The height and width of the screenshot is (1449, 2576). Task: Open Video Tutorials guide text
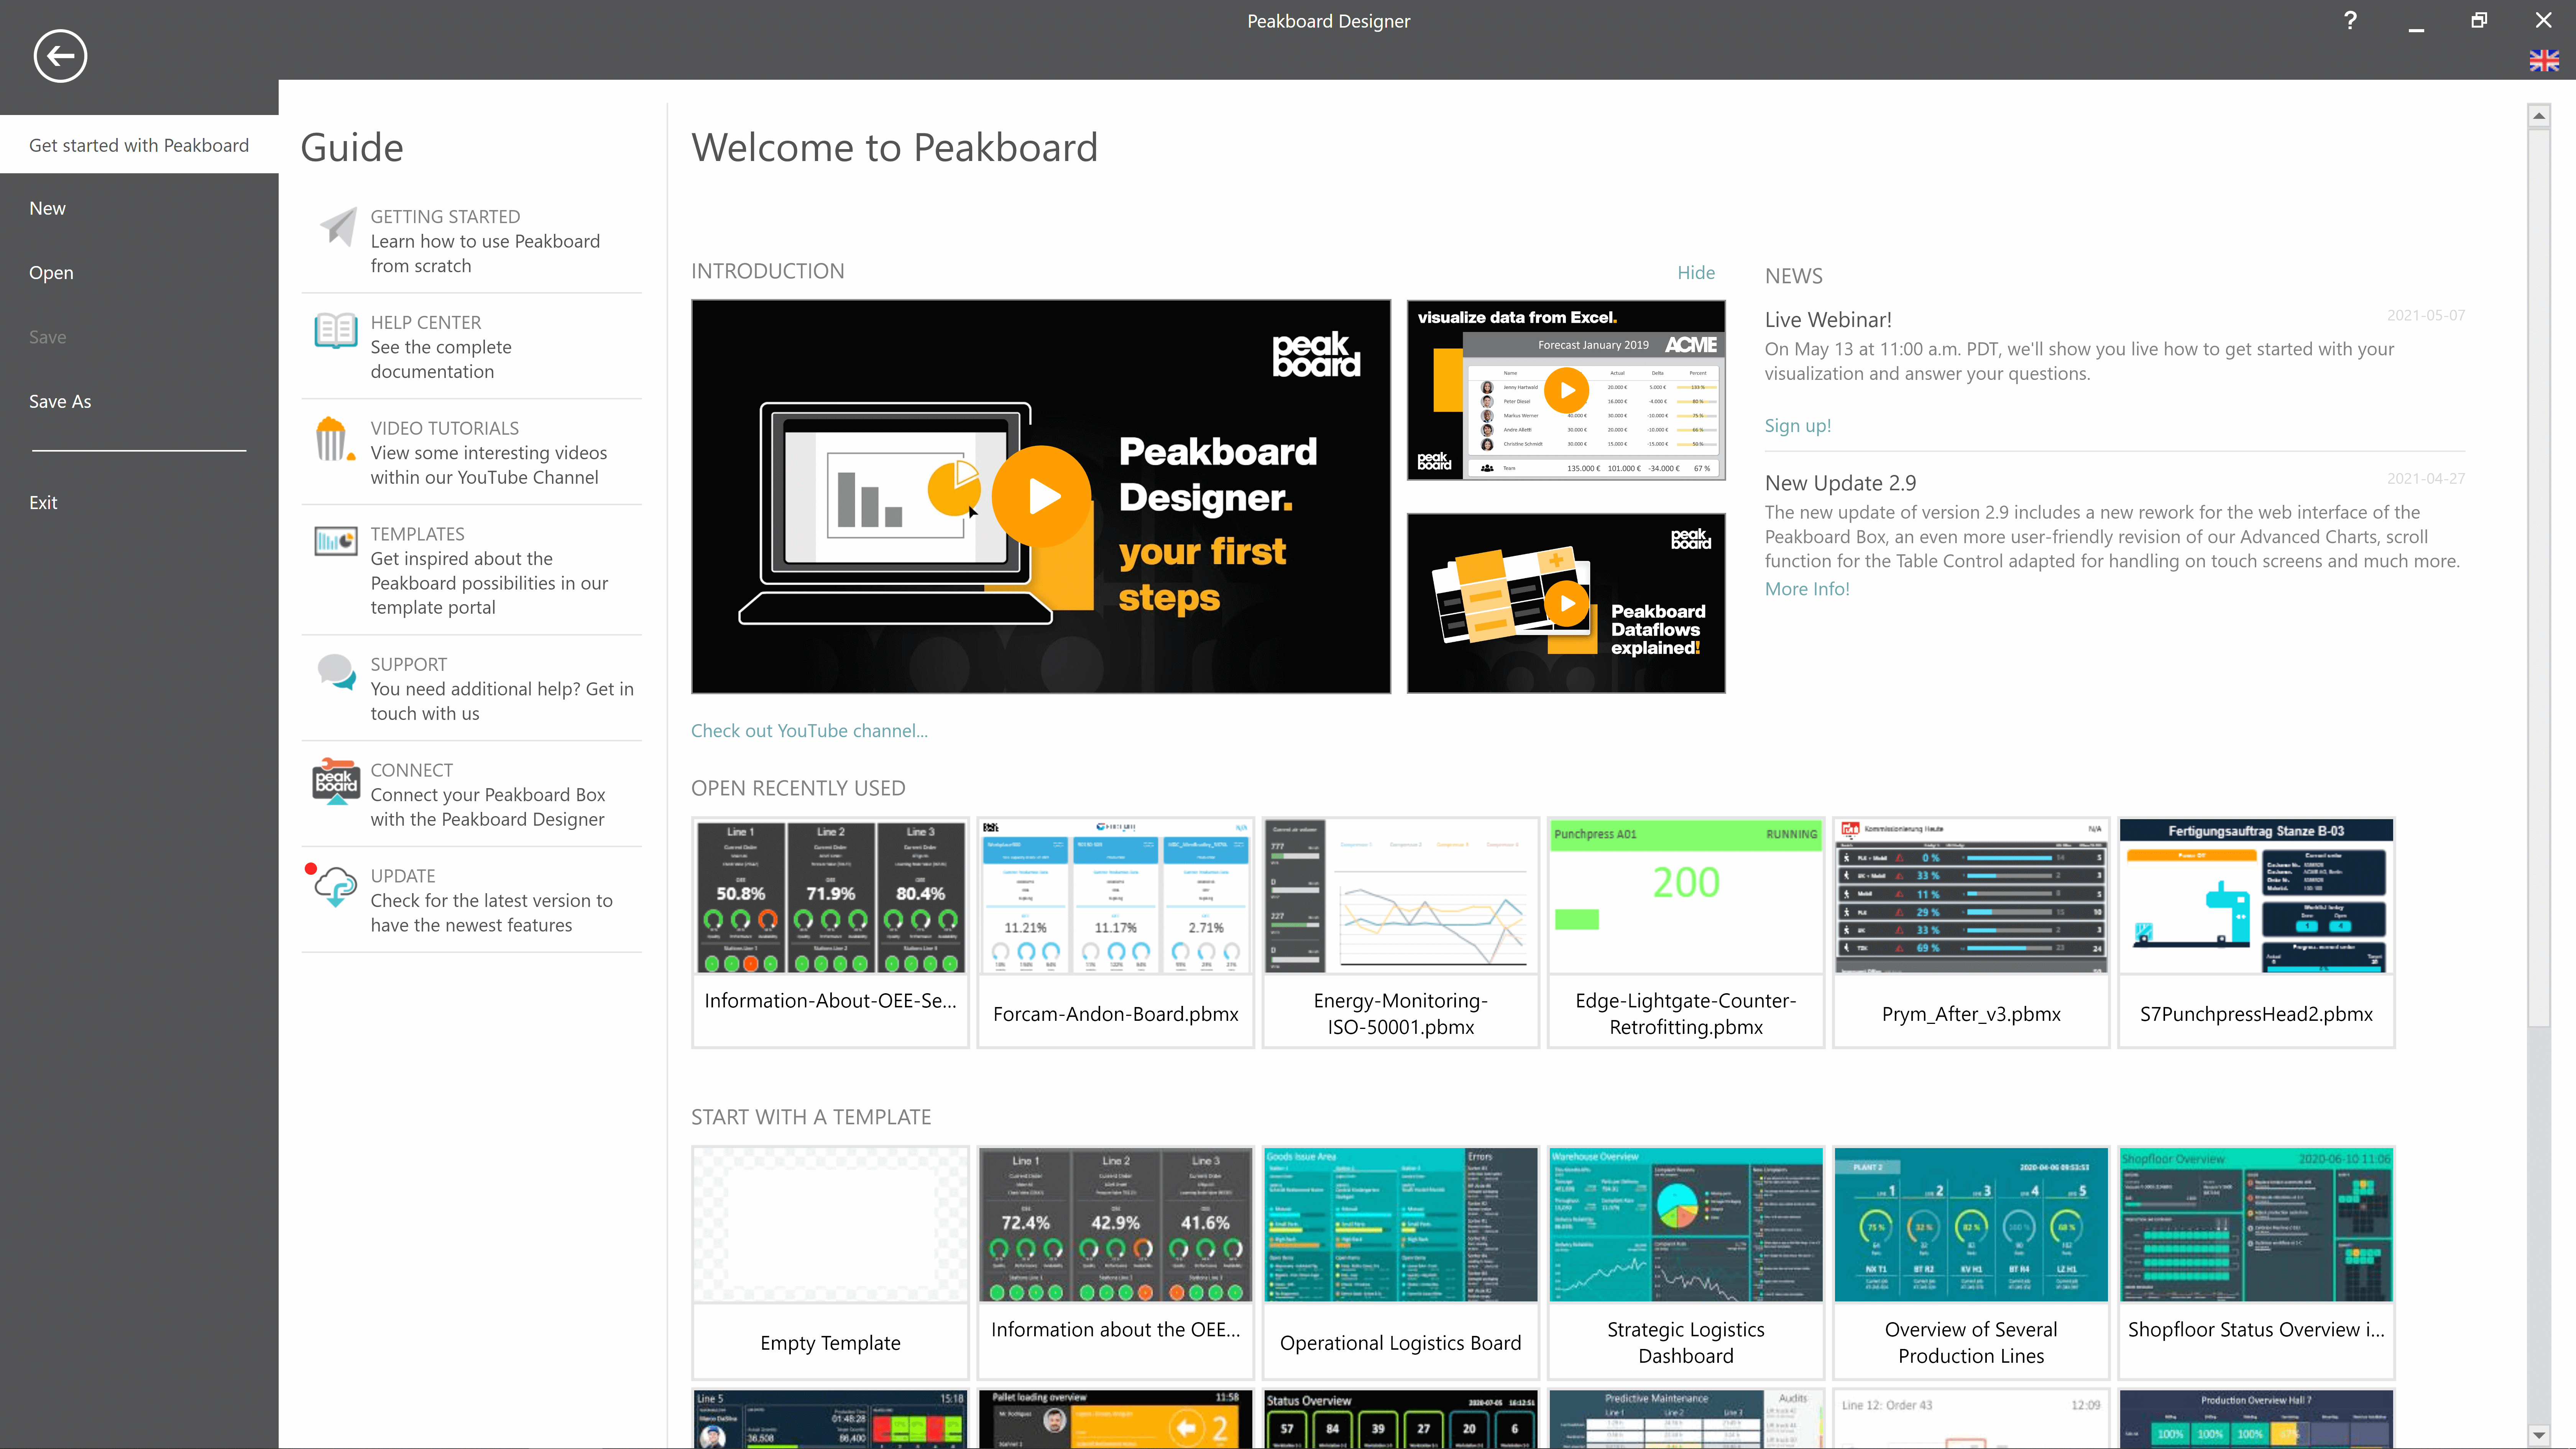coord(489,453)
